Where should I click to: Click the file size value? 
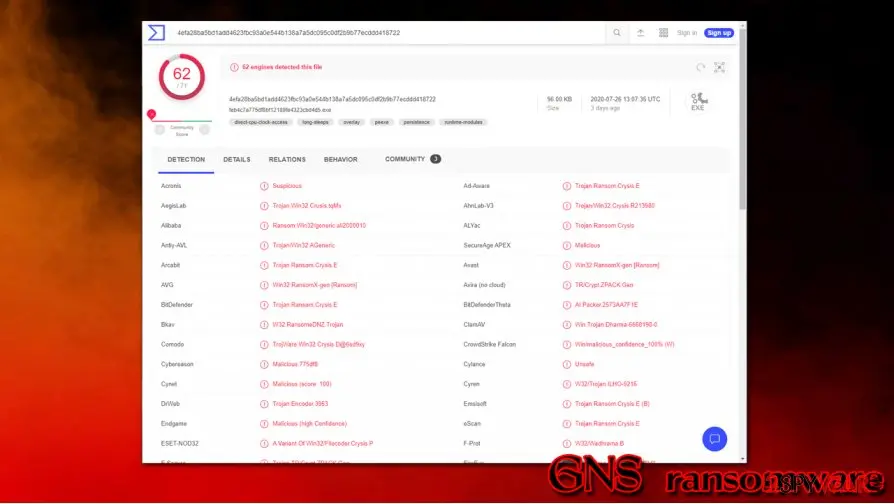click(x=559, y=99)
